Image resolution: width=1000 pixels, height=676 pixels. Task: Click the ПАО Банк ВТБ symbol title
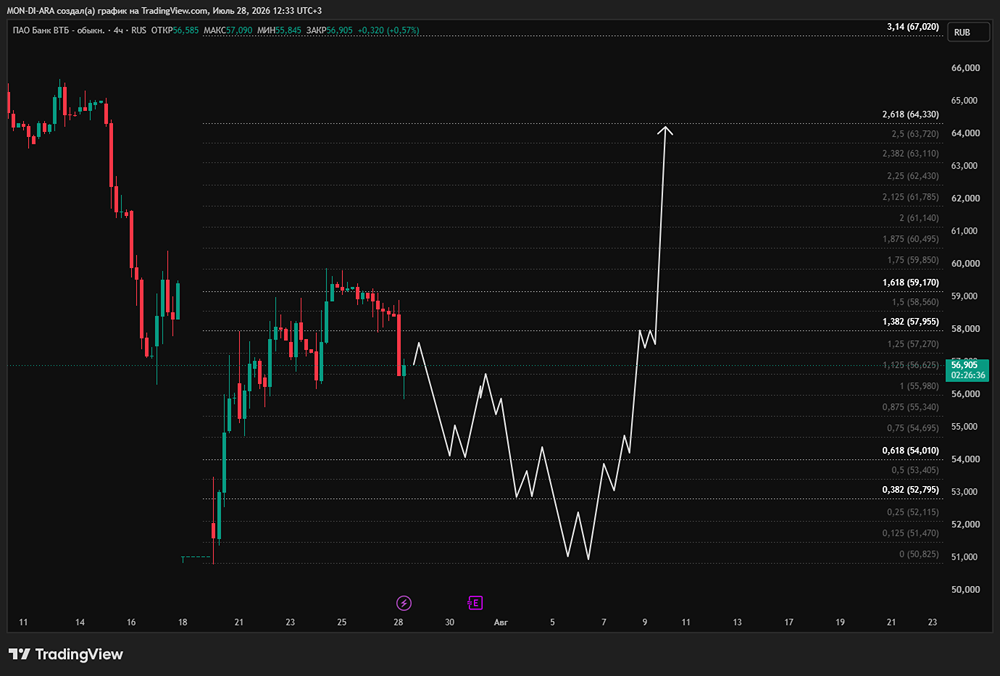pos(58,30)
